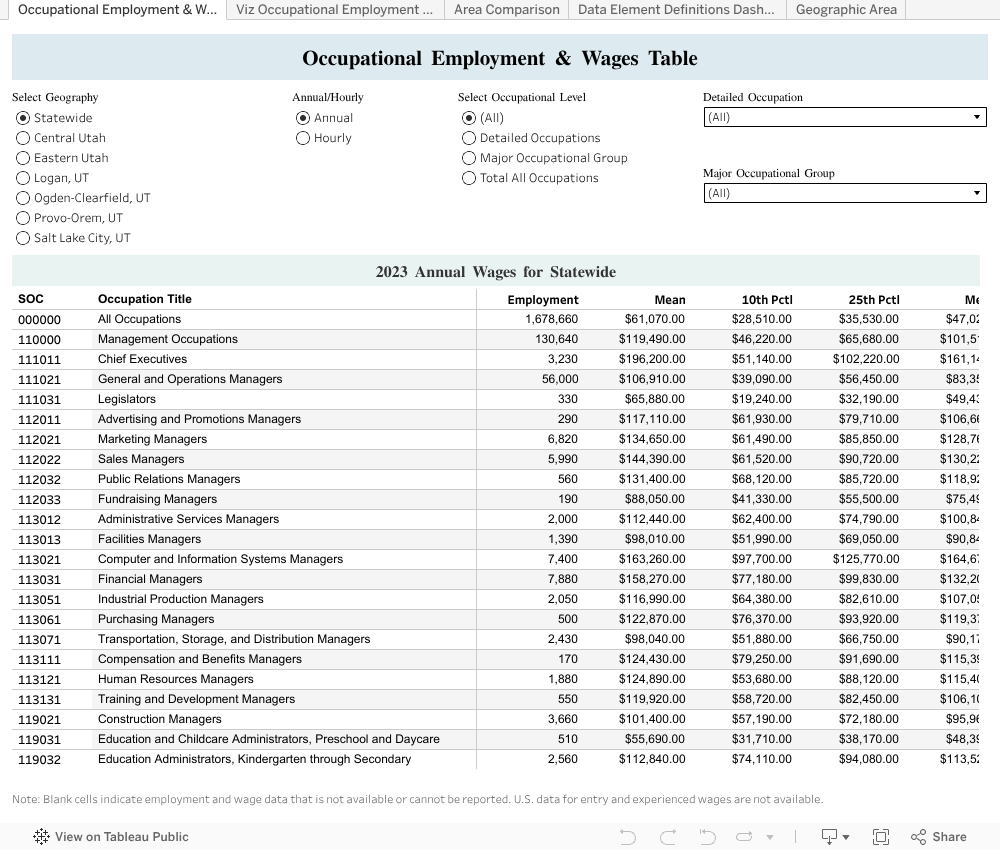The width and height of the screenshot is (1000, 850).
Task: Click the View on Tableau Public link
Action: coord(119,837)
